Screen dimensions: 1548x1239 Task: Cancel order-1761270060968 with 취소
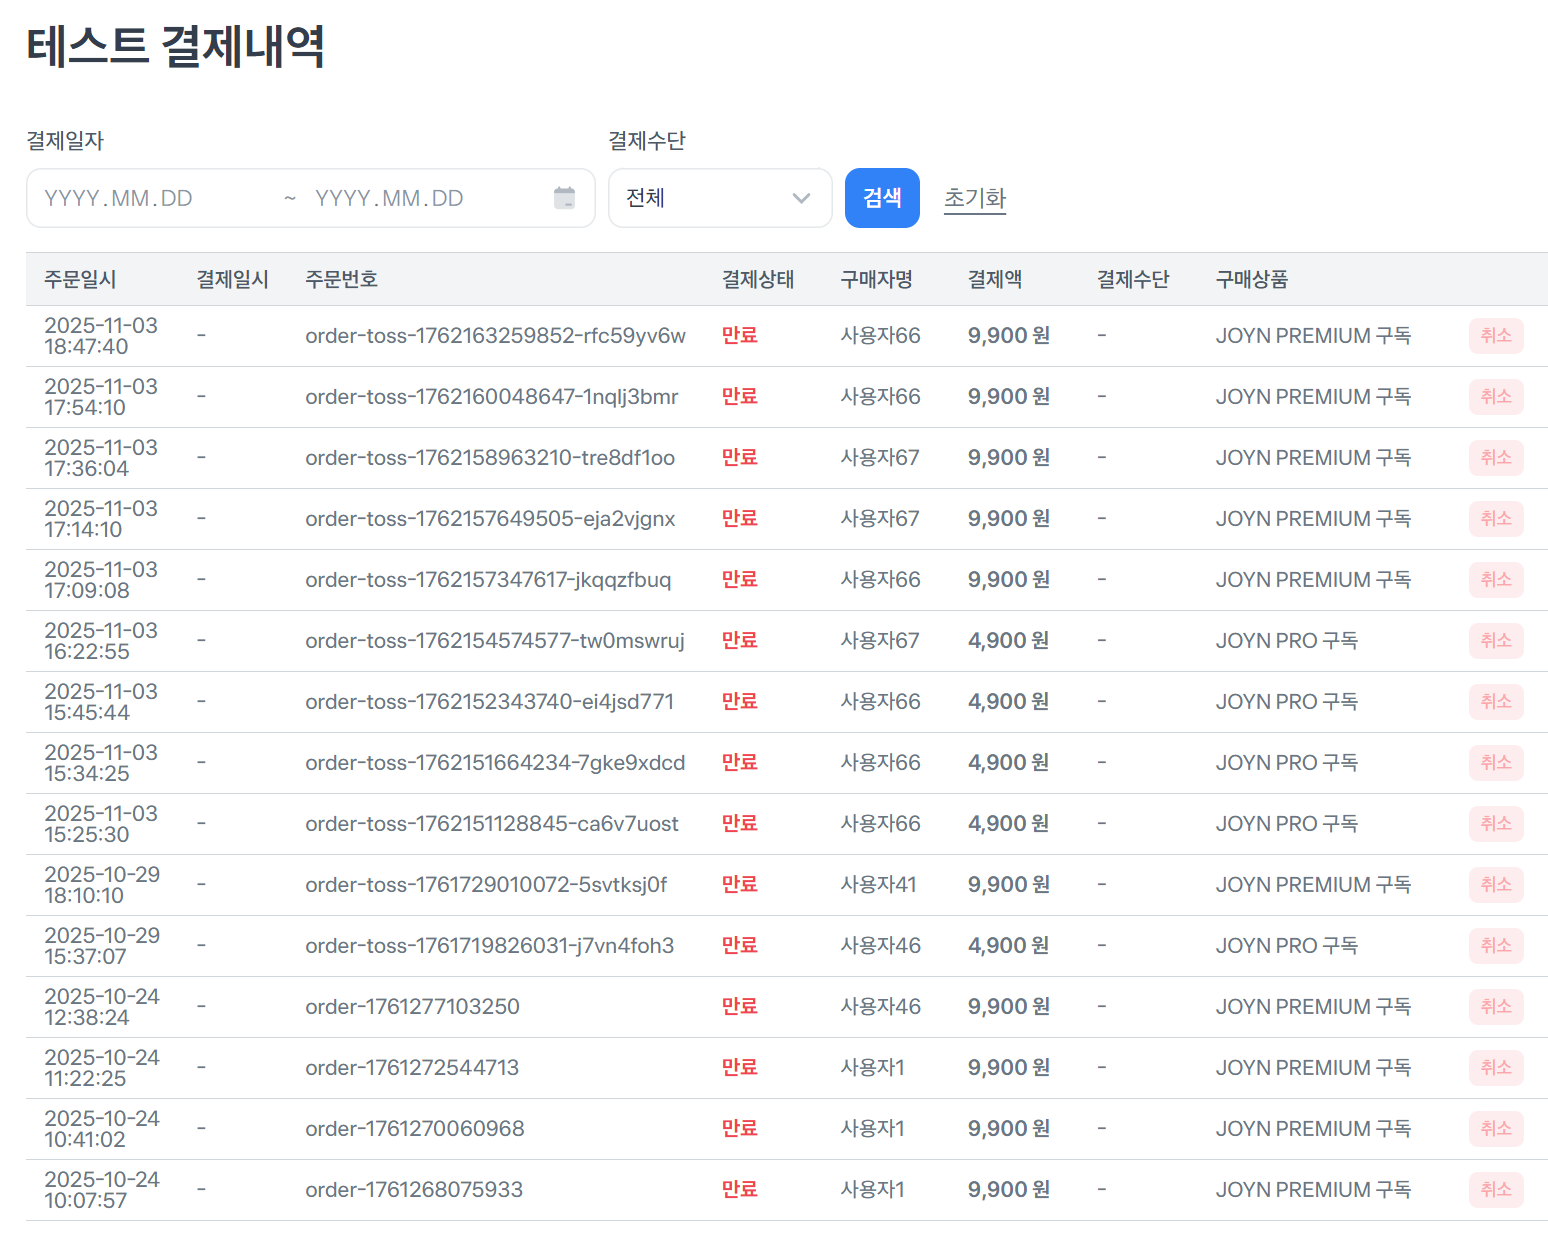(x=1496, y=1129)
